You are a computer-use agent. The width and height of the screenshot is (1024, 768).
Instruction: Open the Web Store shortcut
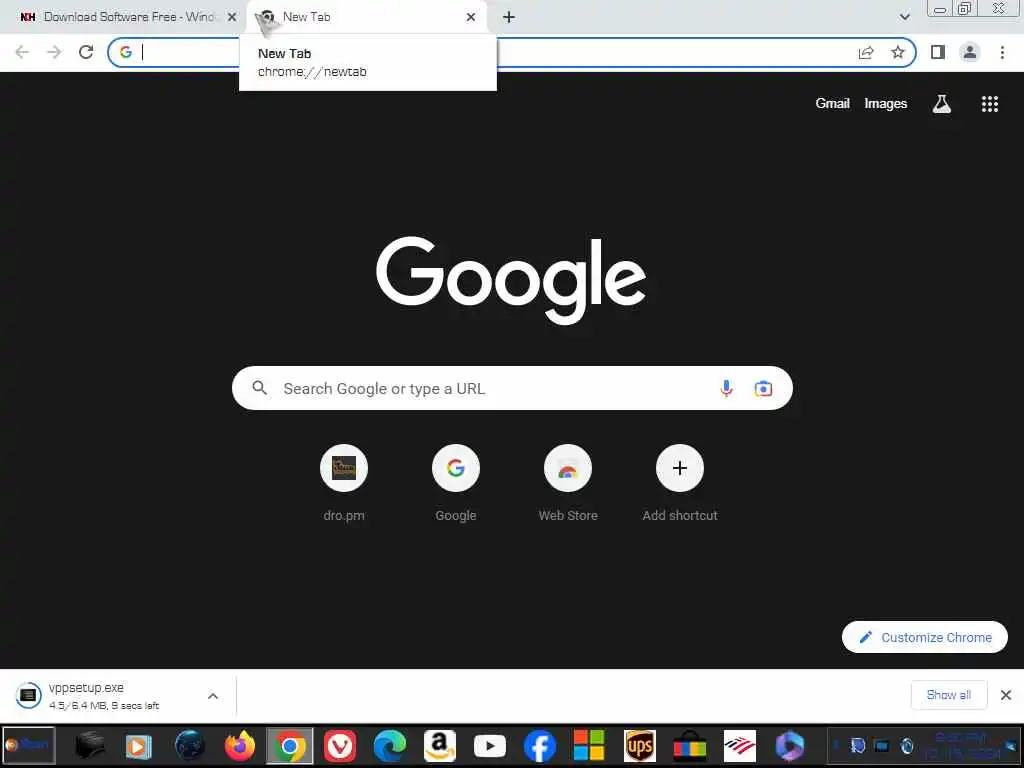coord(568,483)
